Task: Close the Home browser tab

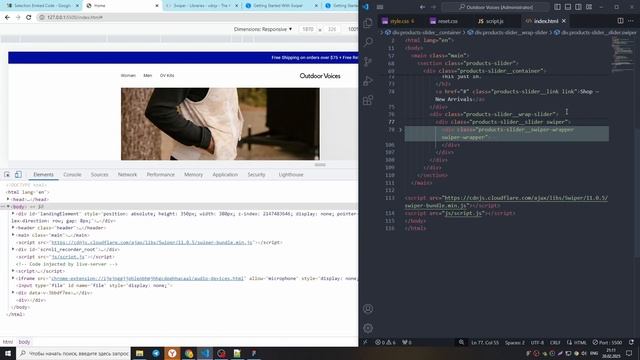Action: pyautogui.click(x=157, y=6)
